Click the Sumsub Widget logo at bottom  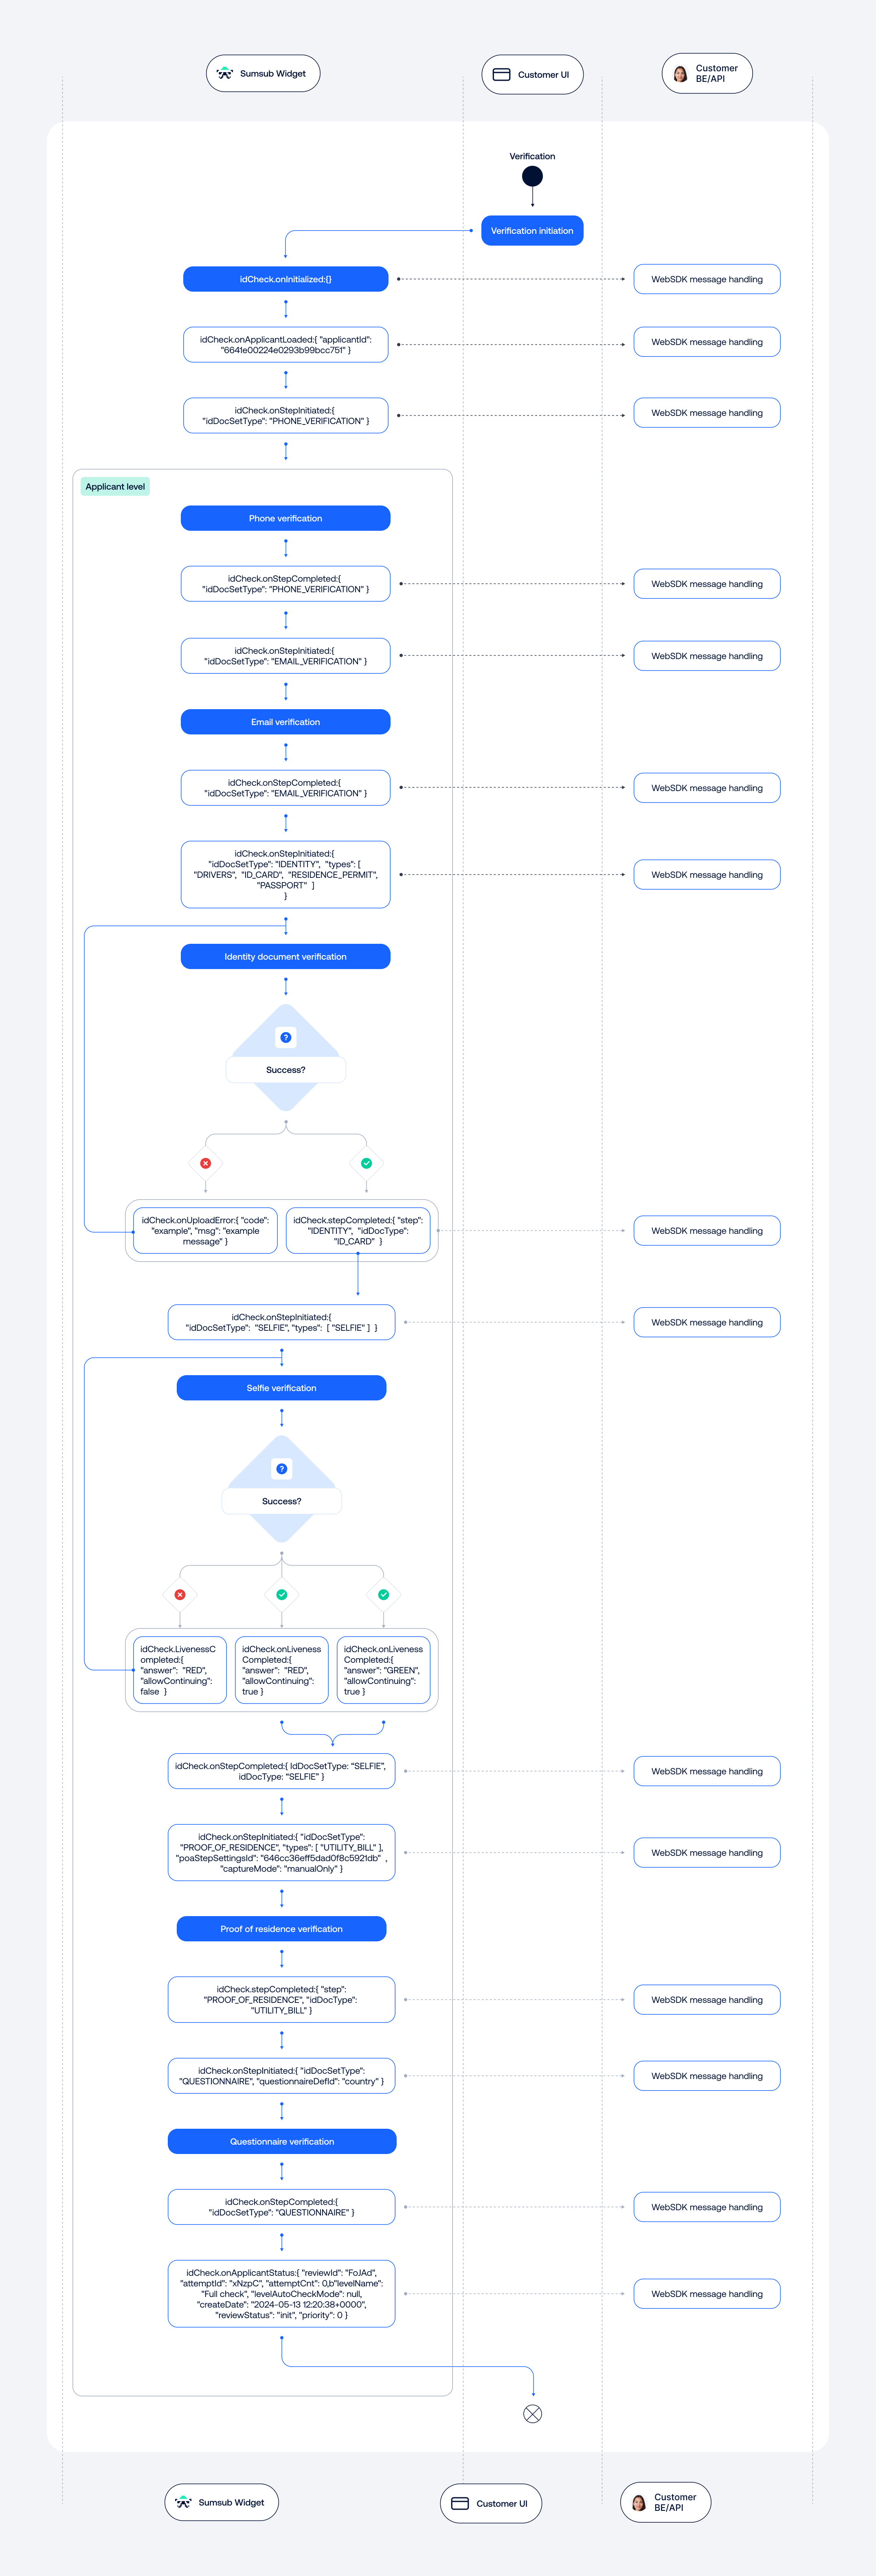pyautogui.click(x=183, y=2502)
